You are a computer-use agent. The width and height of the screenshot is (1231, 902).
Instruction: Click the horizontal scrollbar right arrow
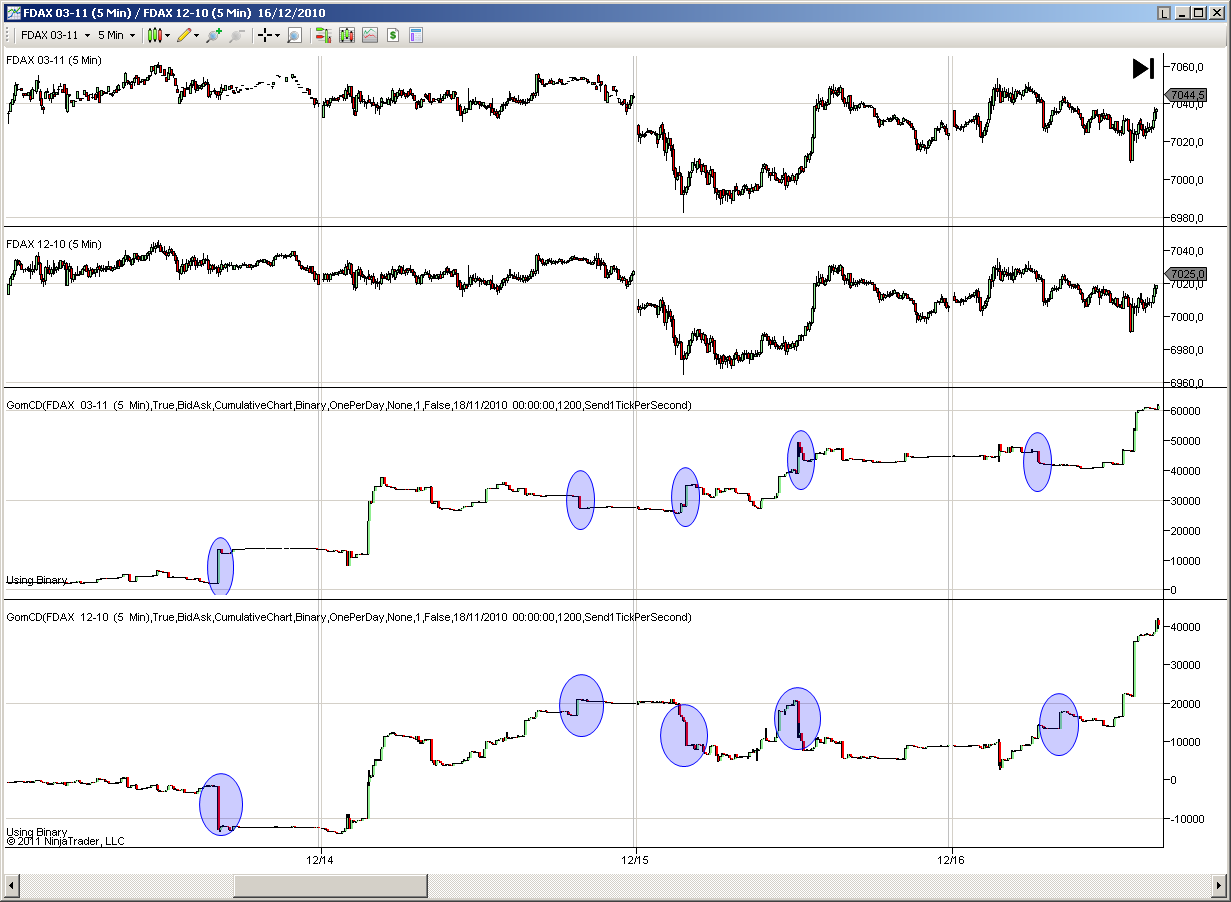click(1218, 886)
